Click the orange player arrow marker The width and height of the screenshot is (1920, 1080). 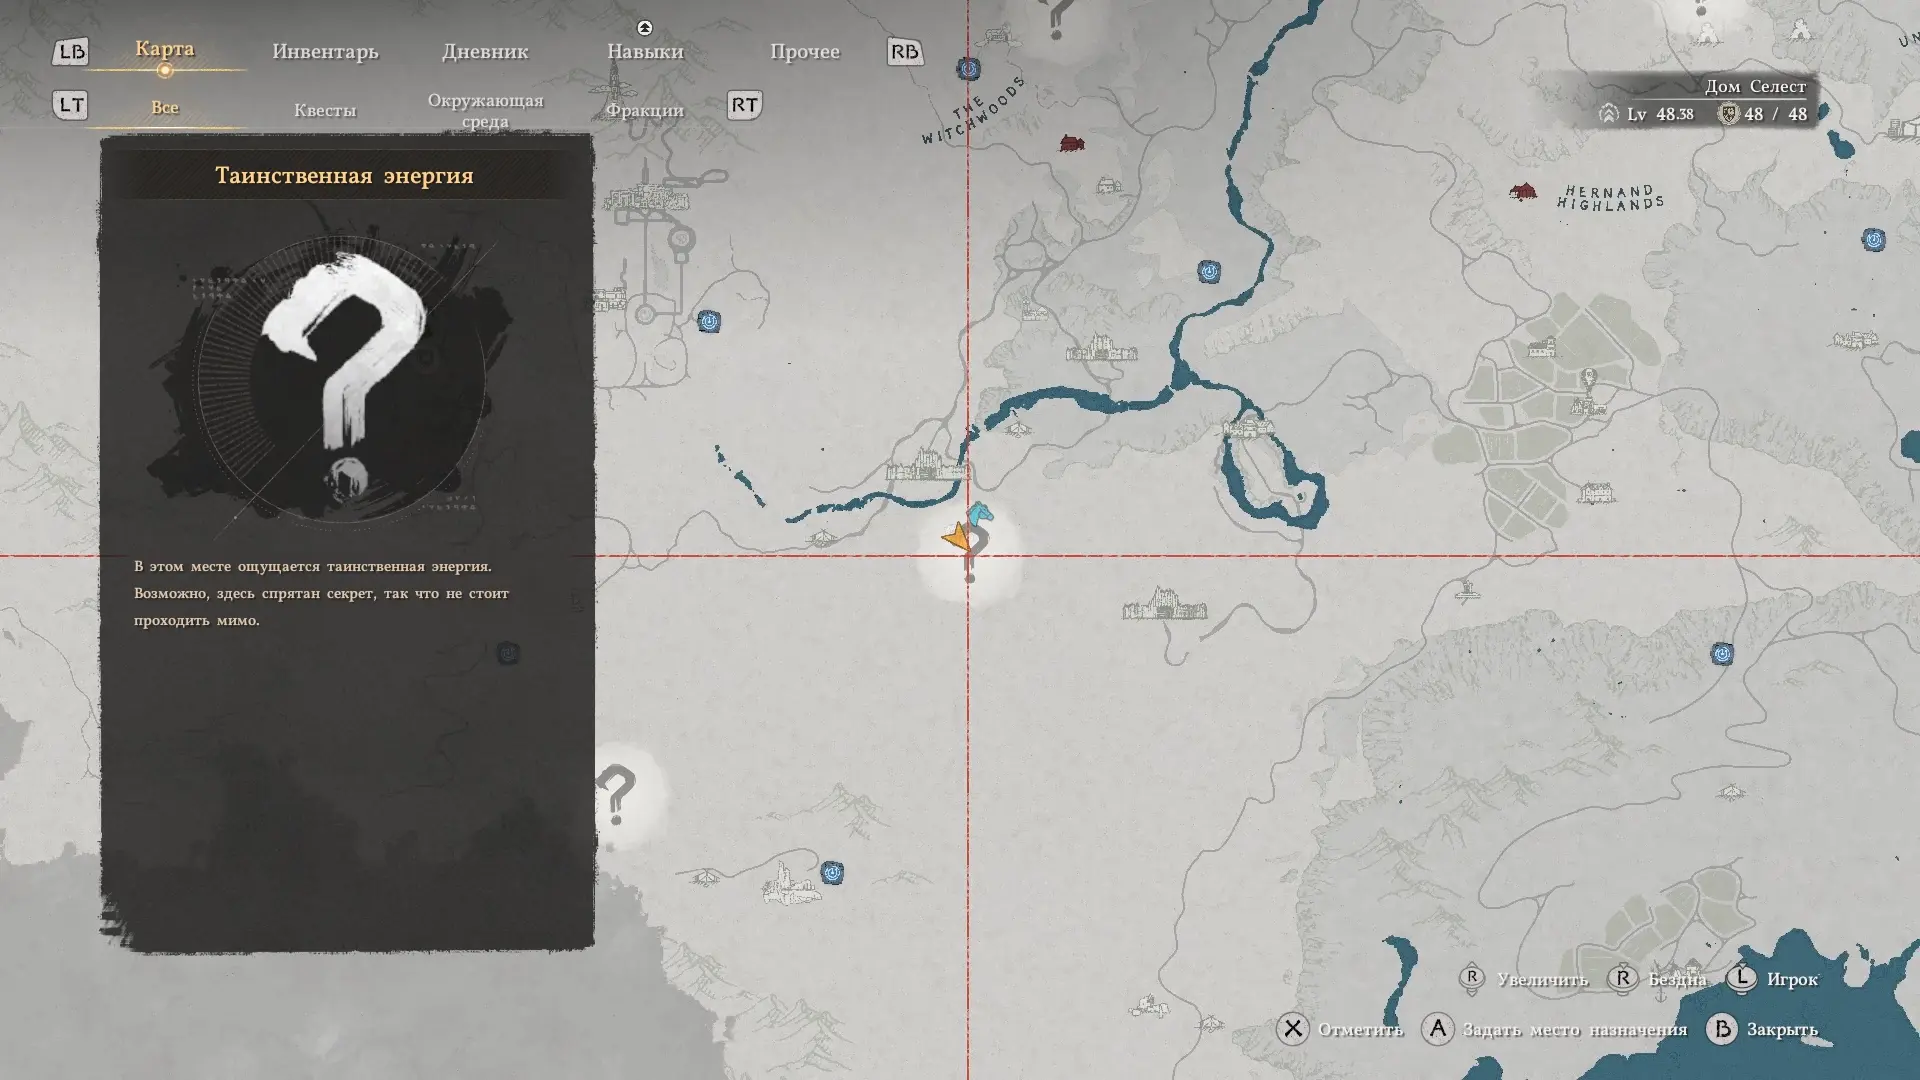(x=957, y=540)
